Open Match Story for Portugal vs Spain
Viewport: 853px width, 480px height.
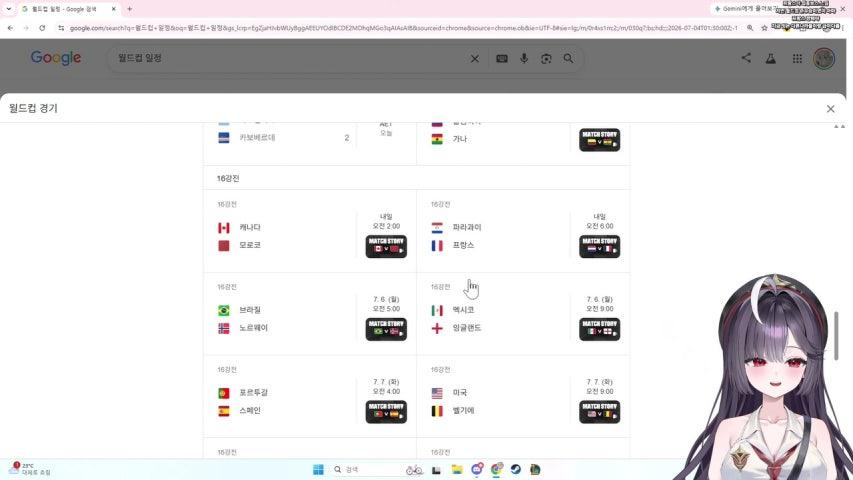[x=386, y=412]
